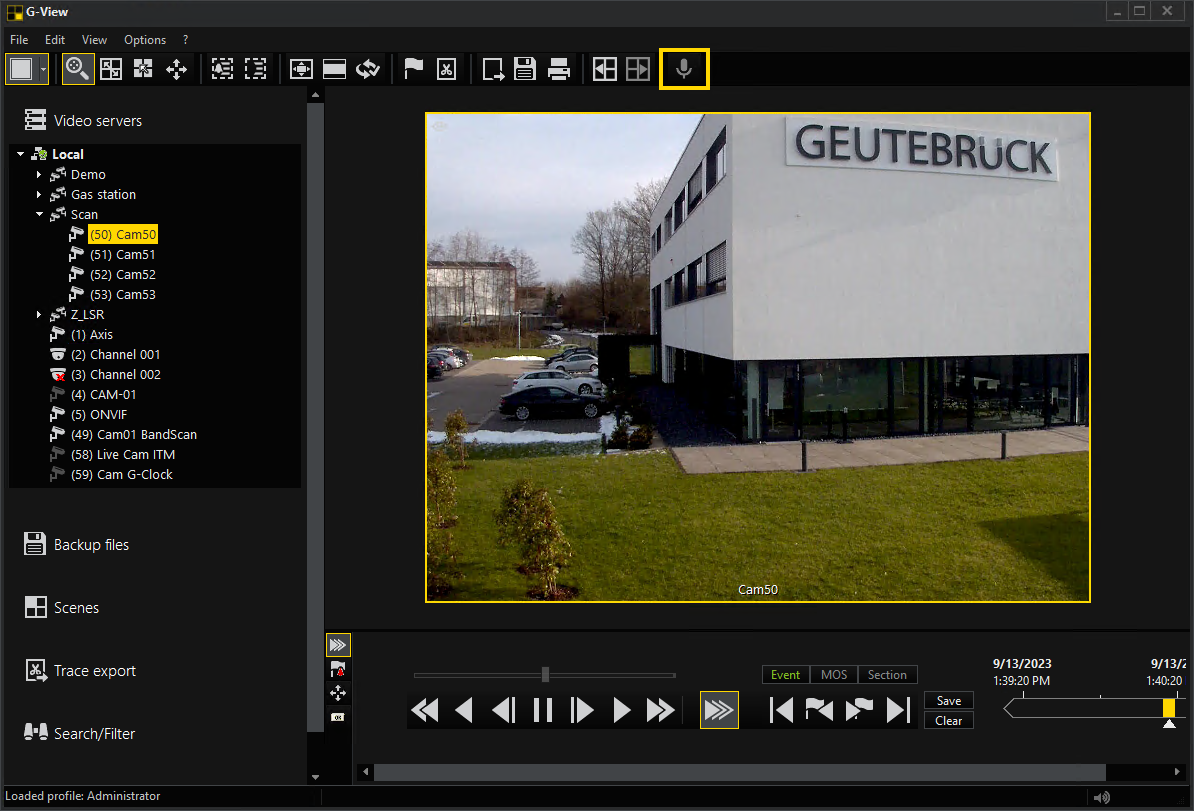Open the File menu

(19, 40)
